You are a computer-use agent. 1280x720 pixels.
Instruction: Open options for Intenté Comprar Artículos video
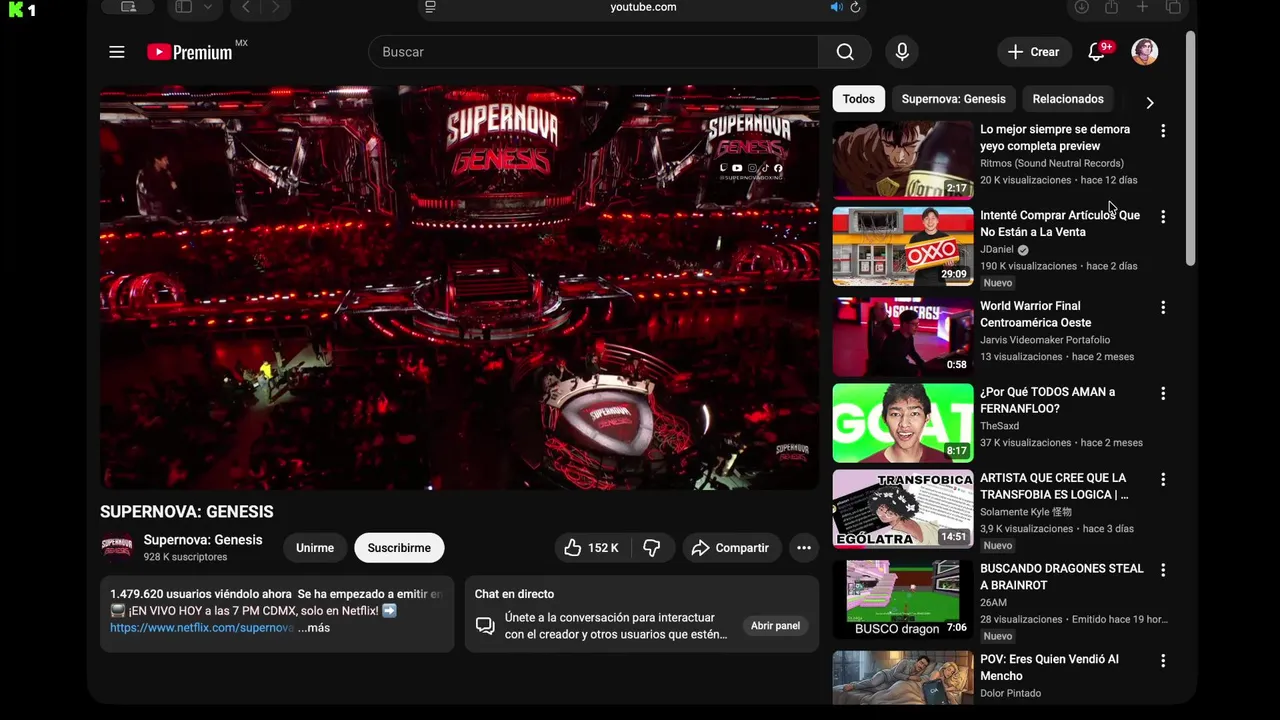[1163, 217]
